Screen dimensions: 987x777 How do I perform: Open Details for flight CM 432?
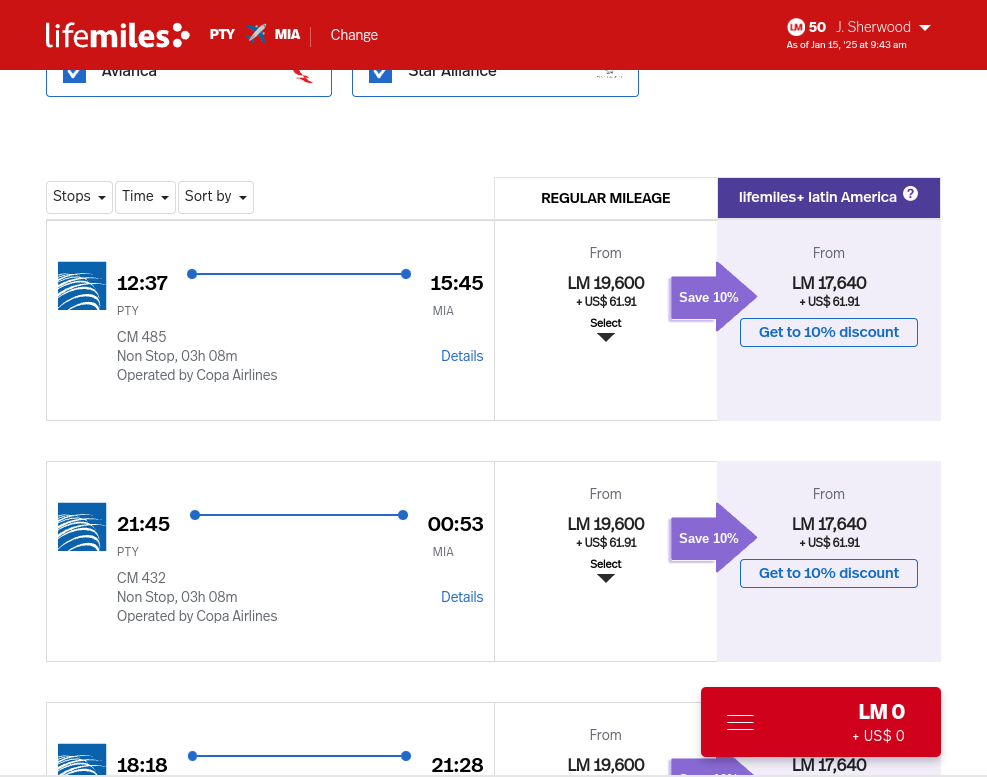[x=462, y=597]
